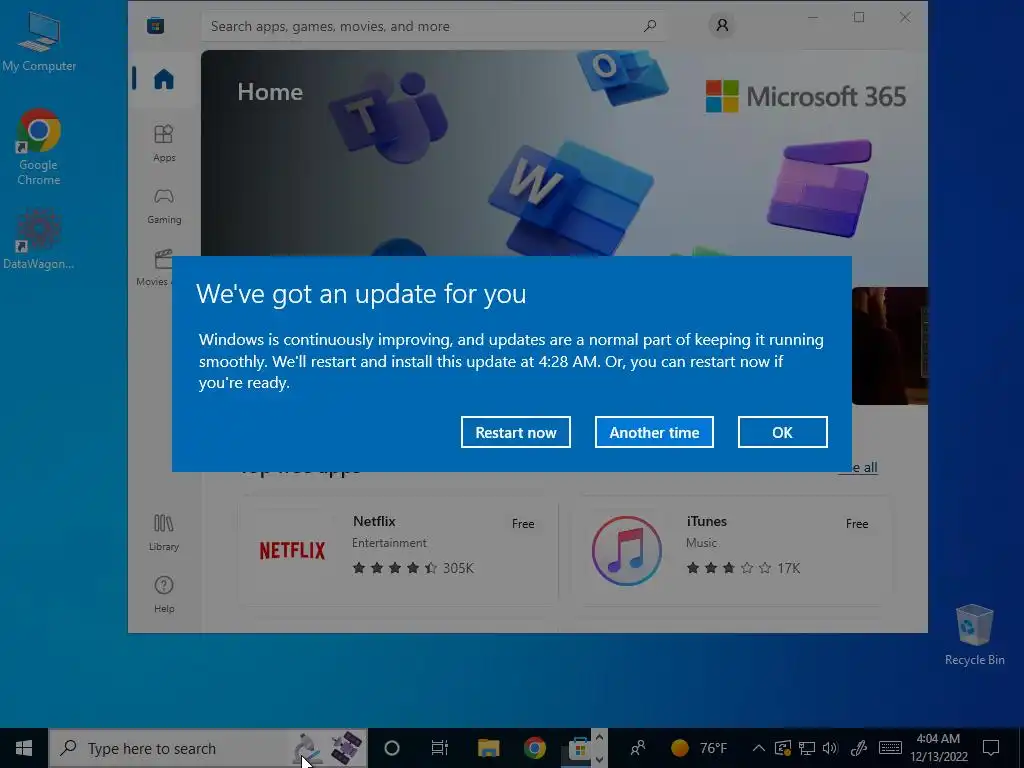Open Chrome from the taskbar
1024x768 pixels.
(x=534, y=748)
